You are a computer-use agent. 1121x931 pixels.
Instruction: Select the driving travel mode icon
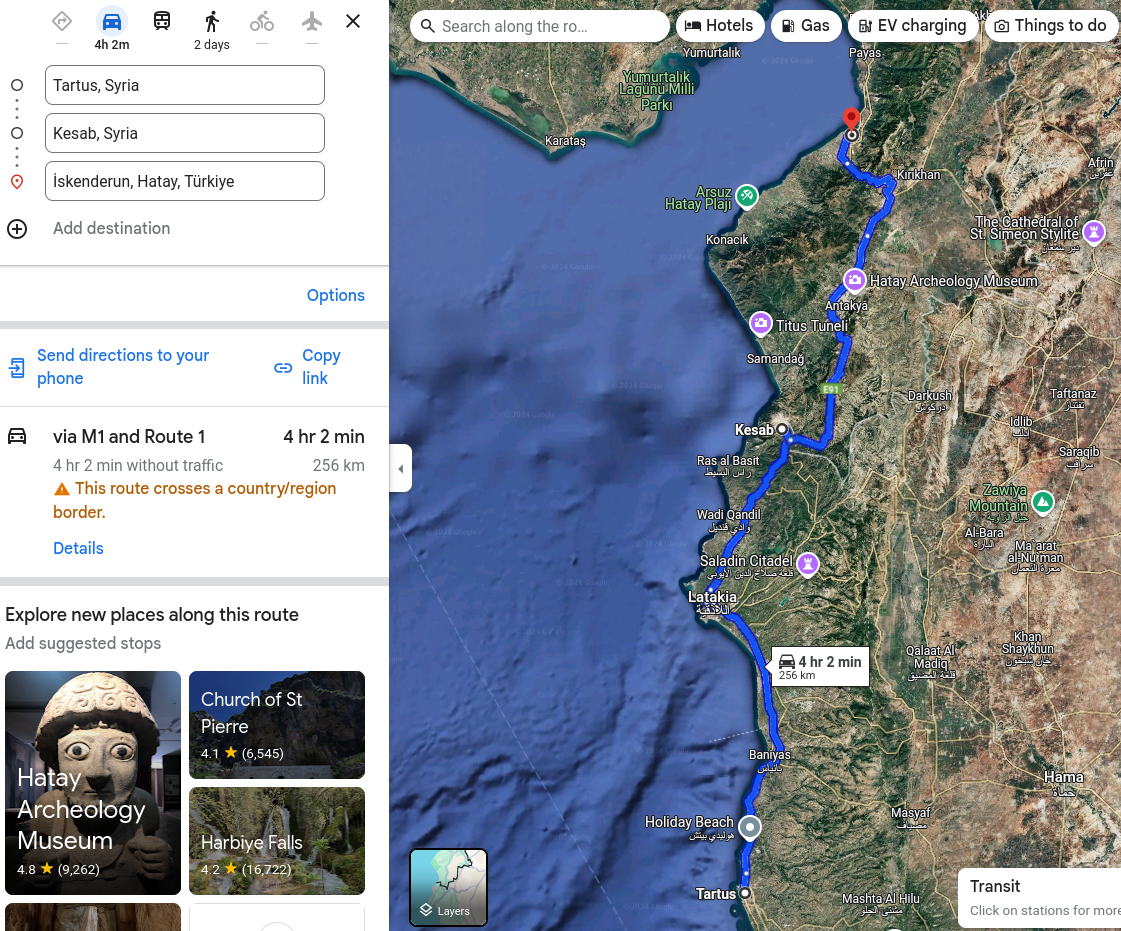pyautogui.click(x=112, y=22)
